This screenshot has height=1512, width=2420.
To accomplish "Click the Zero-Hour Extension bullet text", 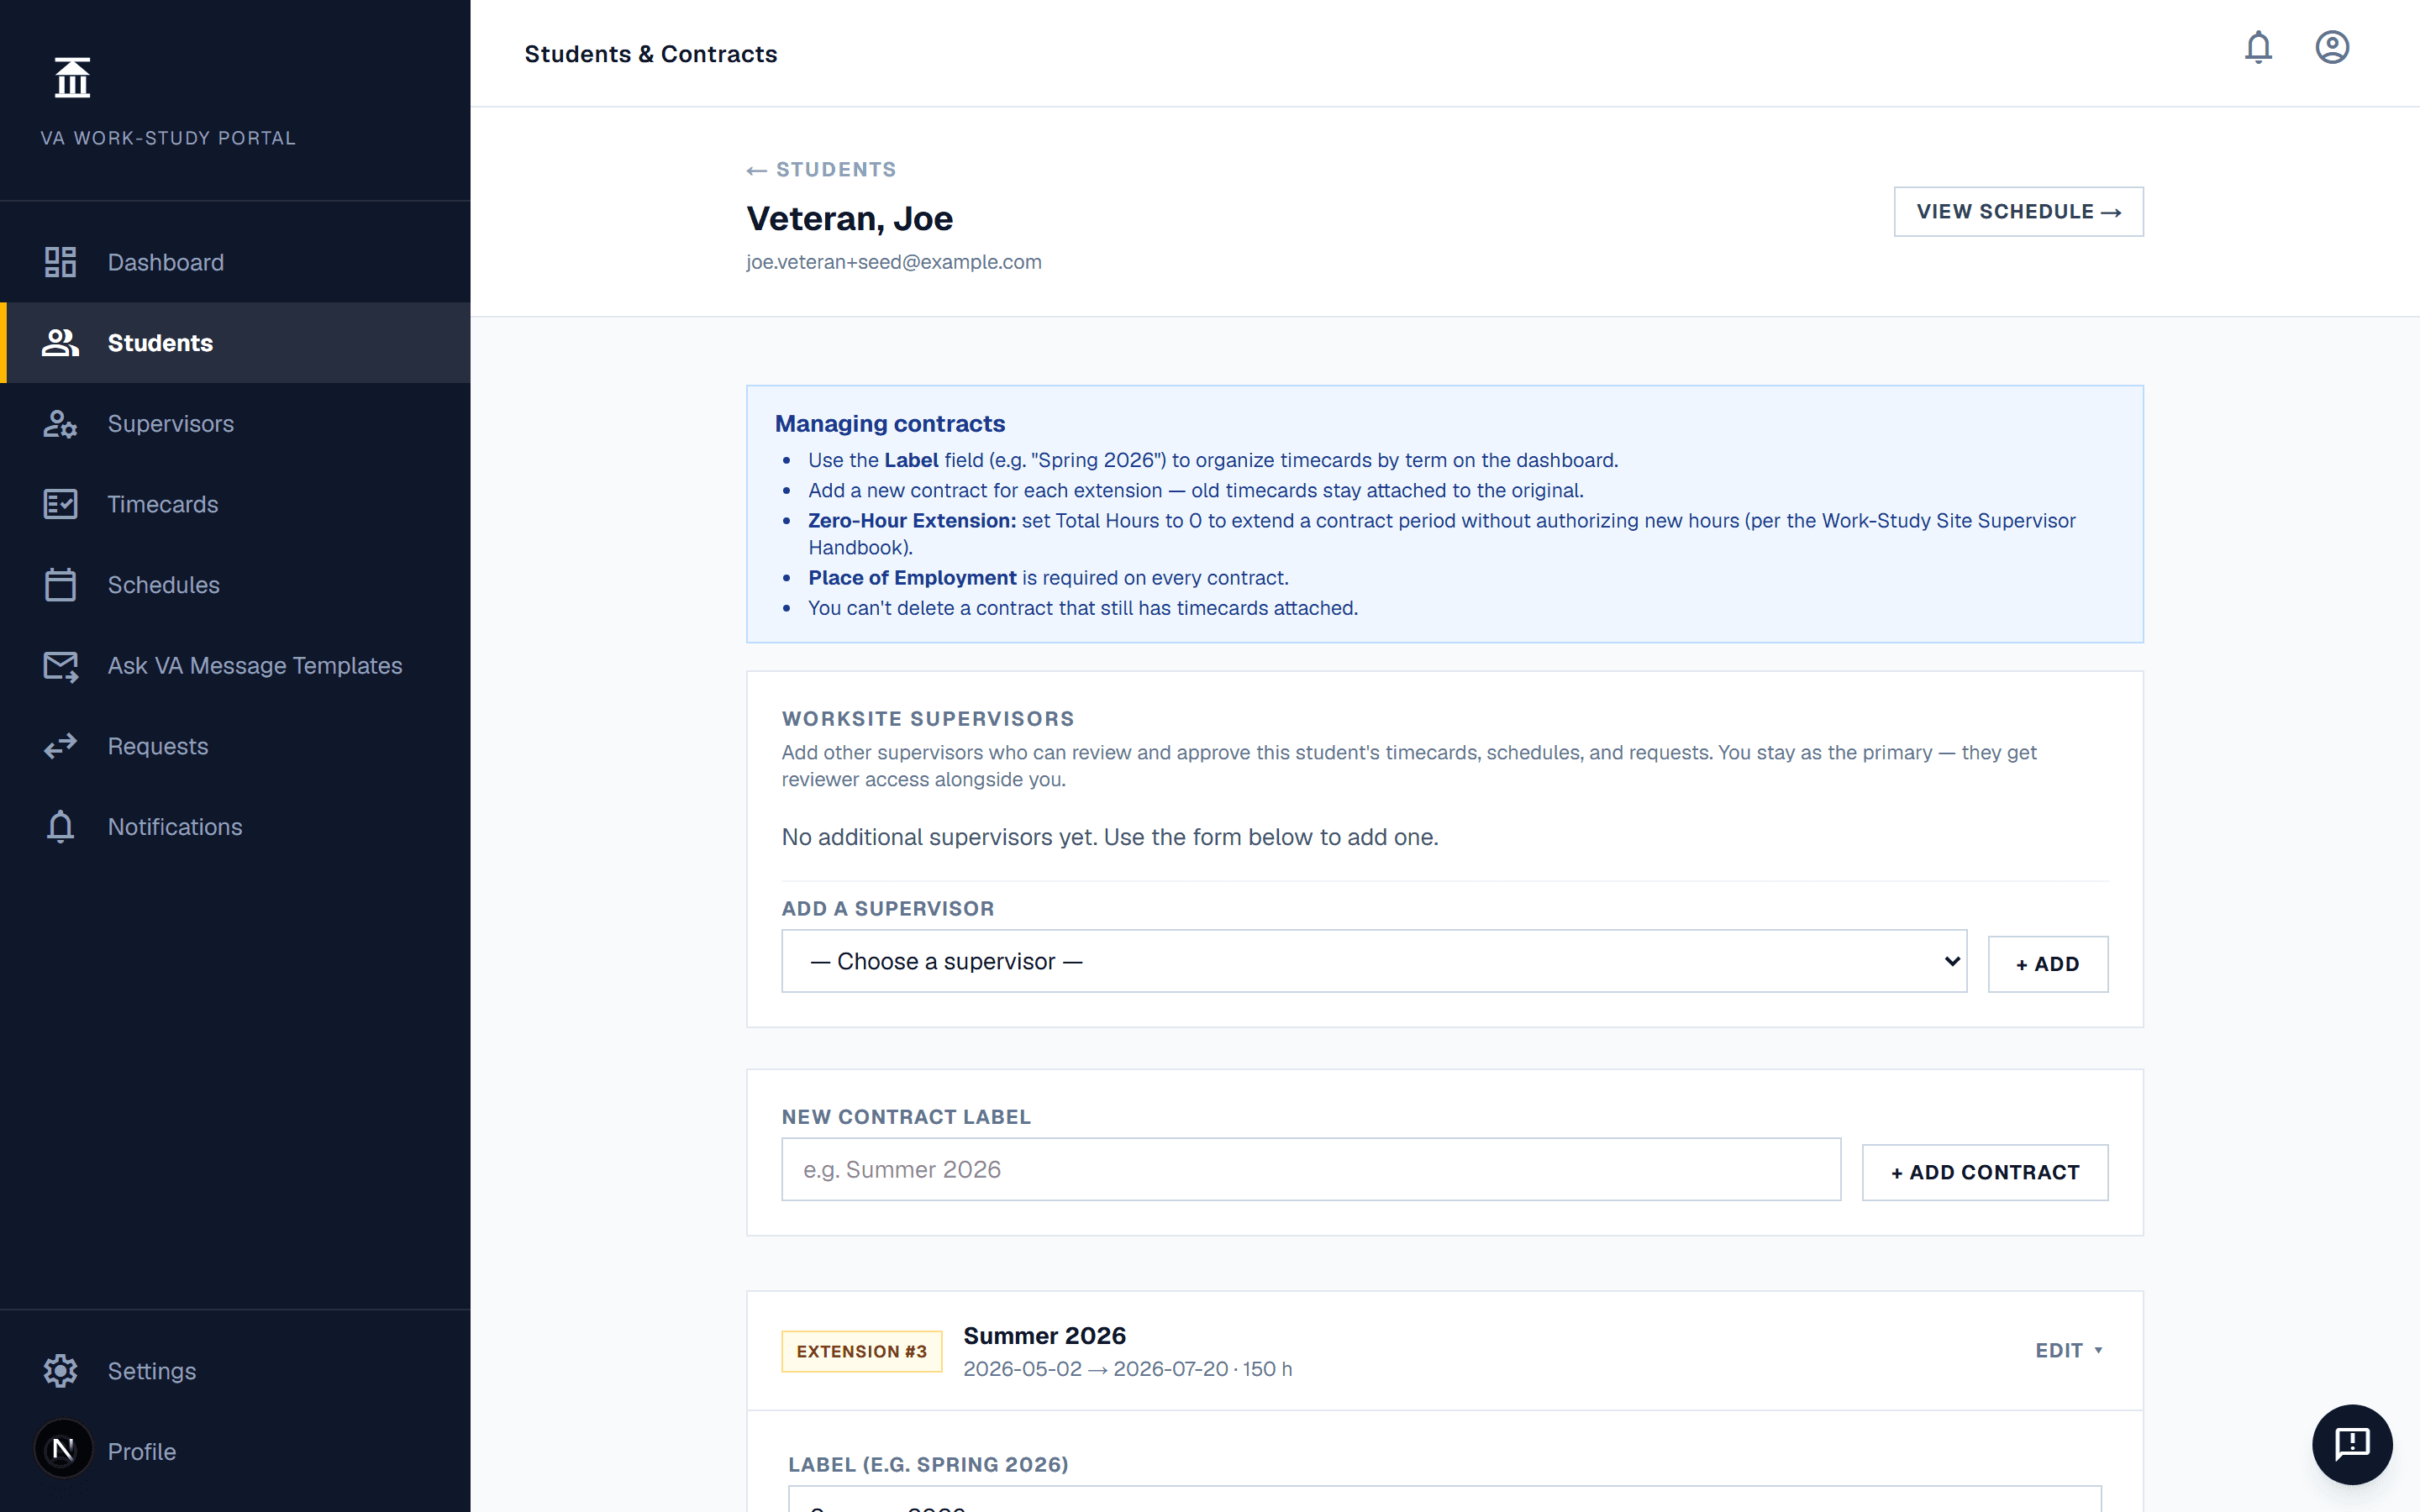I will coord(1441,534).
